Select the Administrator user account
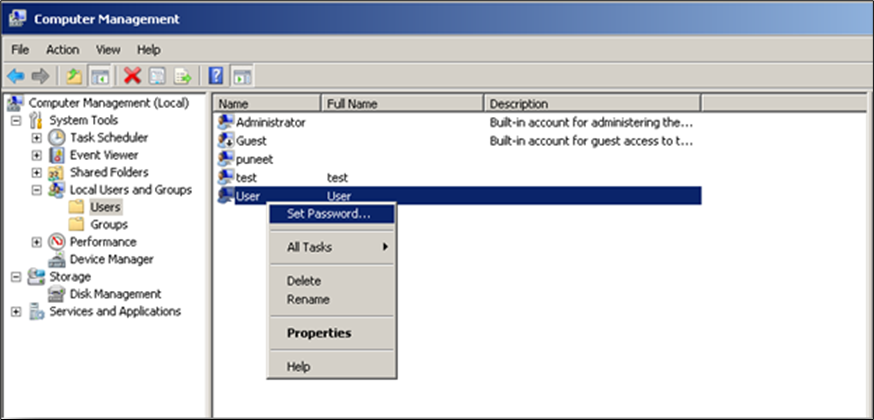This screenshot has height=420, width=874. (x=270, y=122)
